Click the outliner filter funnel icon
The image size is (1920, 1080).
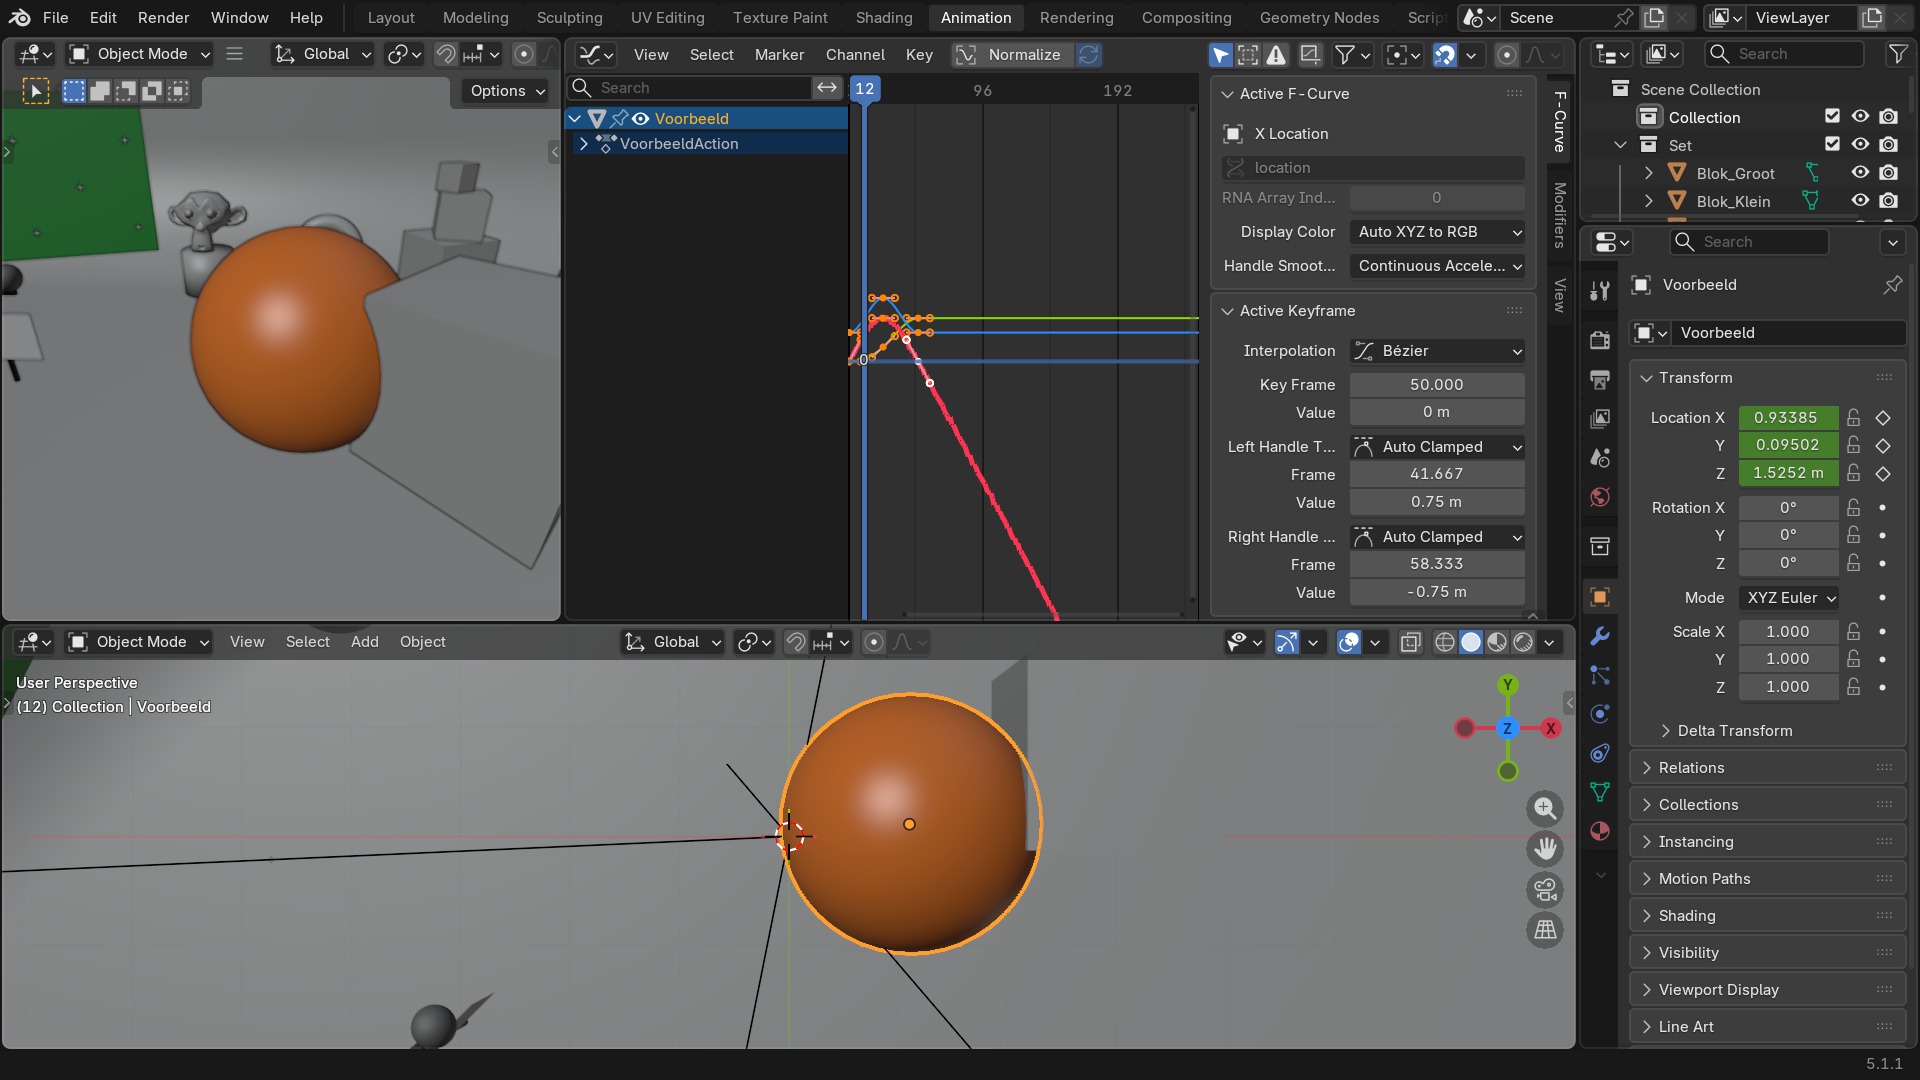[1897, 54]
